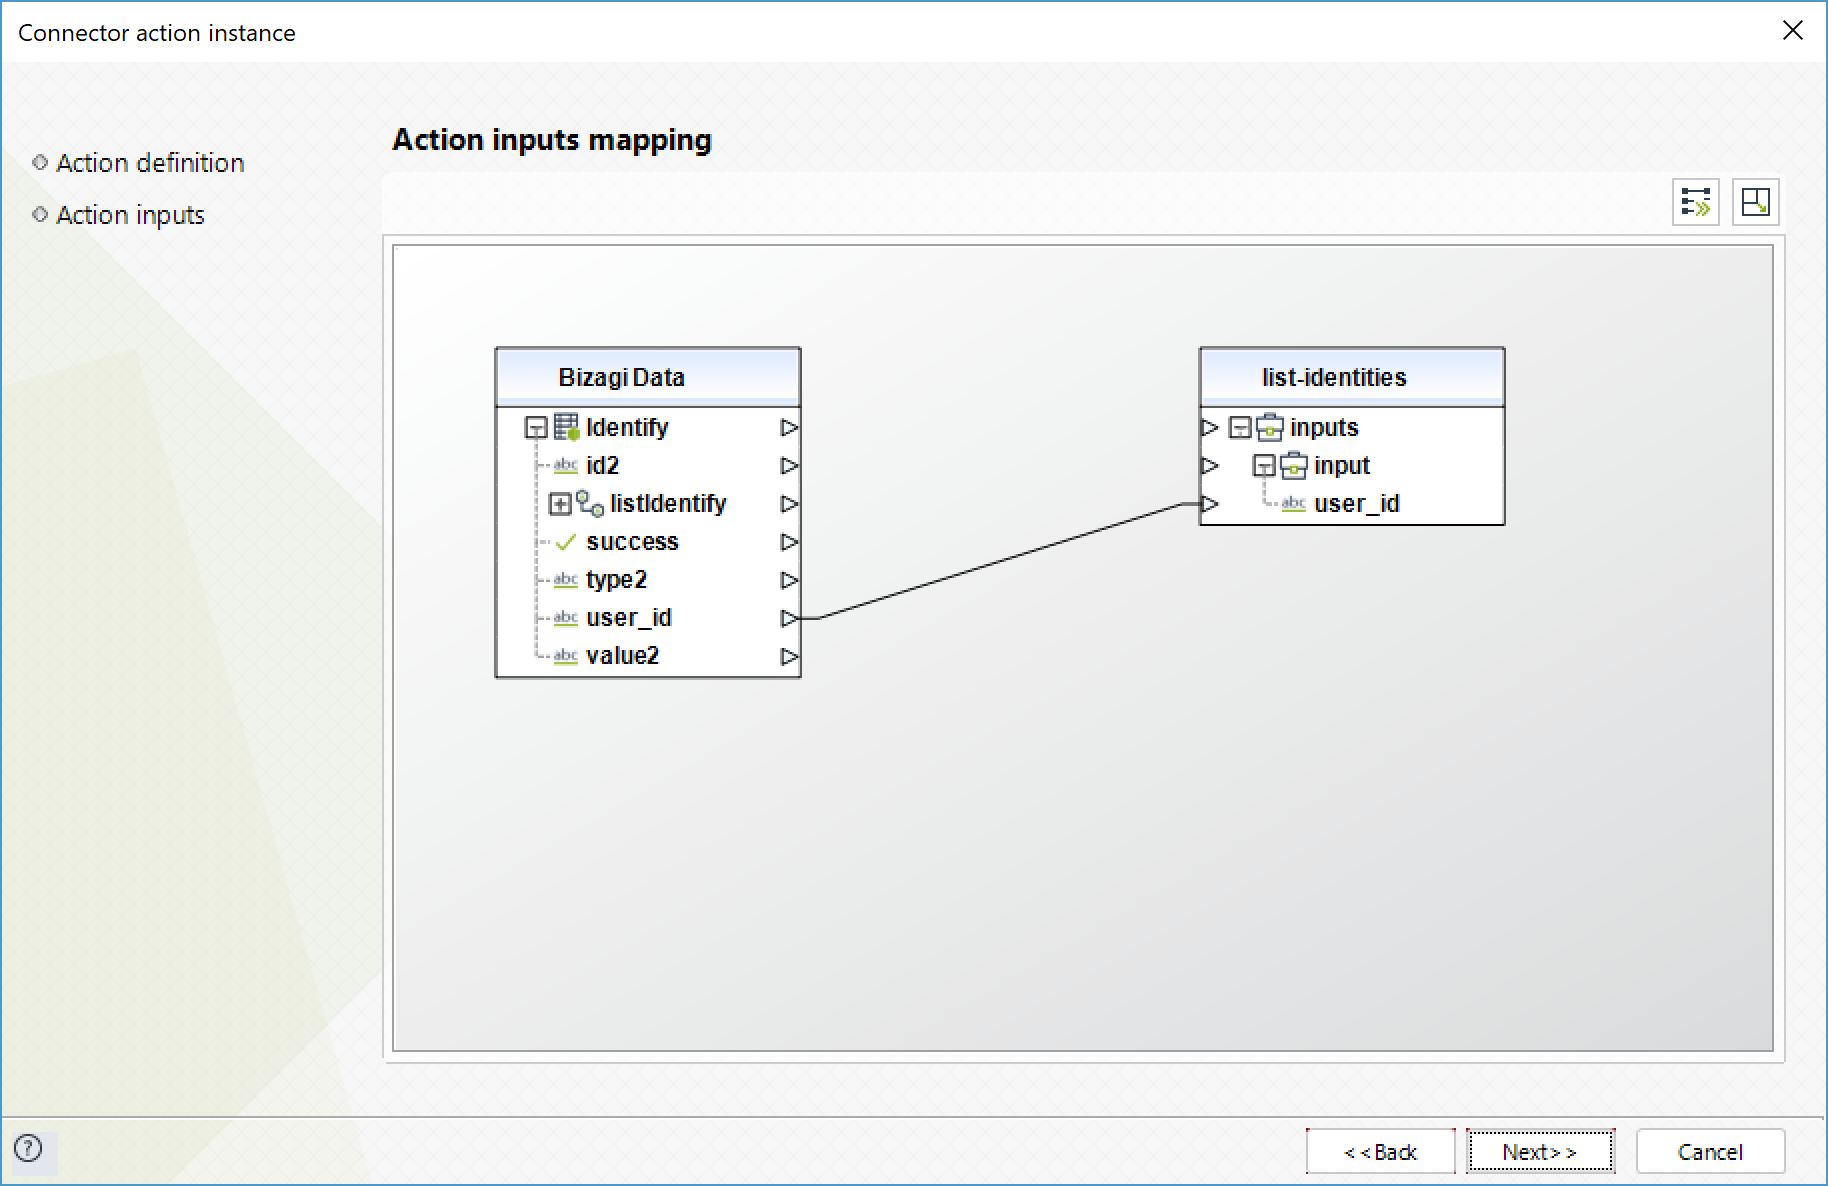Screen dimensions: 1828x1186
Task: Click the output arrow of success
Action: [x=789, y=542]
